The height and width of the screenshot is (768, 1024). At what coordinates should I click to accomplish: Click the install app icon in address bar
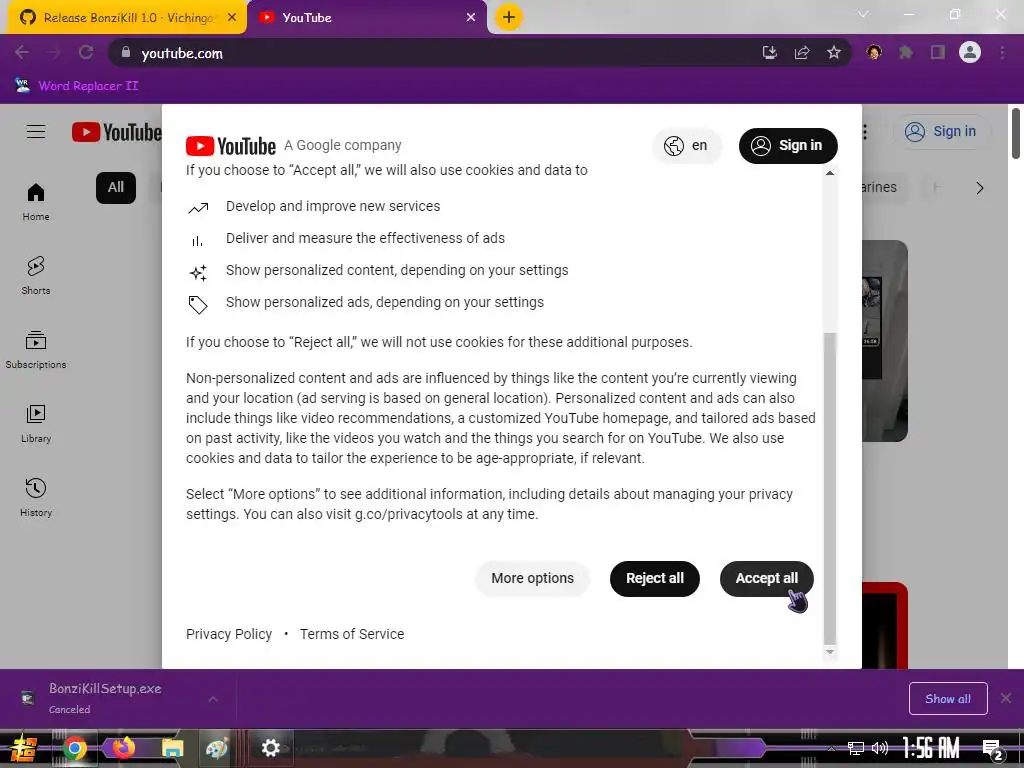(x=770, y=53)
